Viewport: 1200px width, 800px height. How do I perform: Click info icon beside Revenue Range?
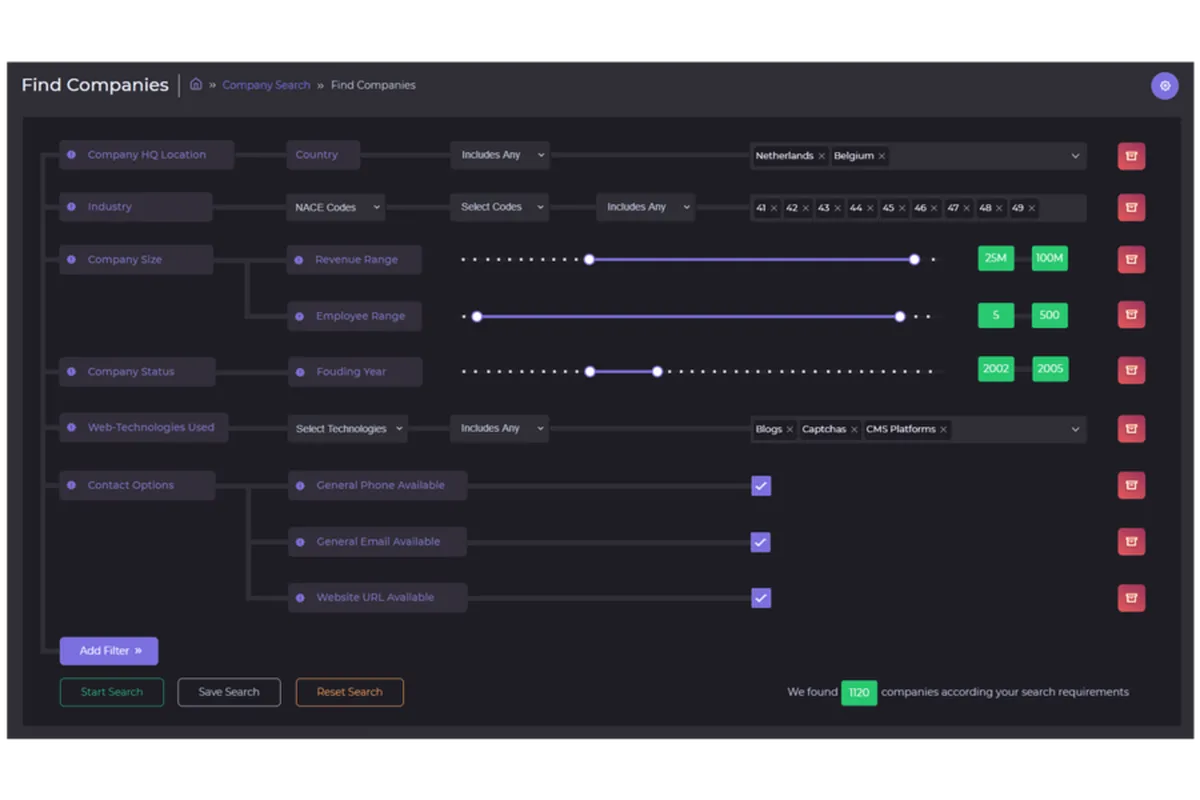tap(299, 260)
